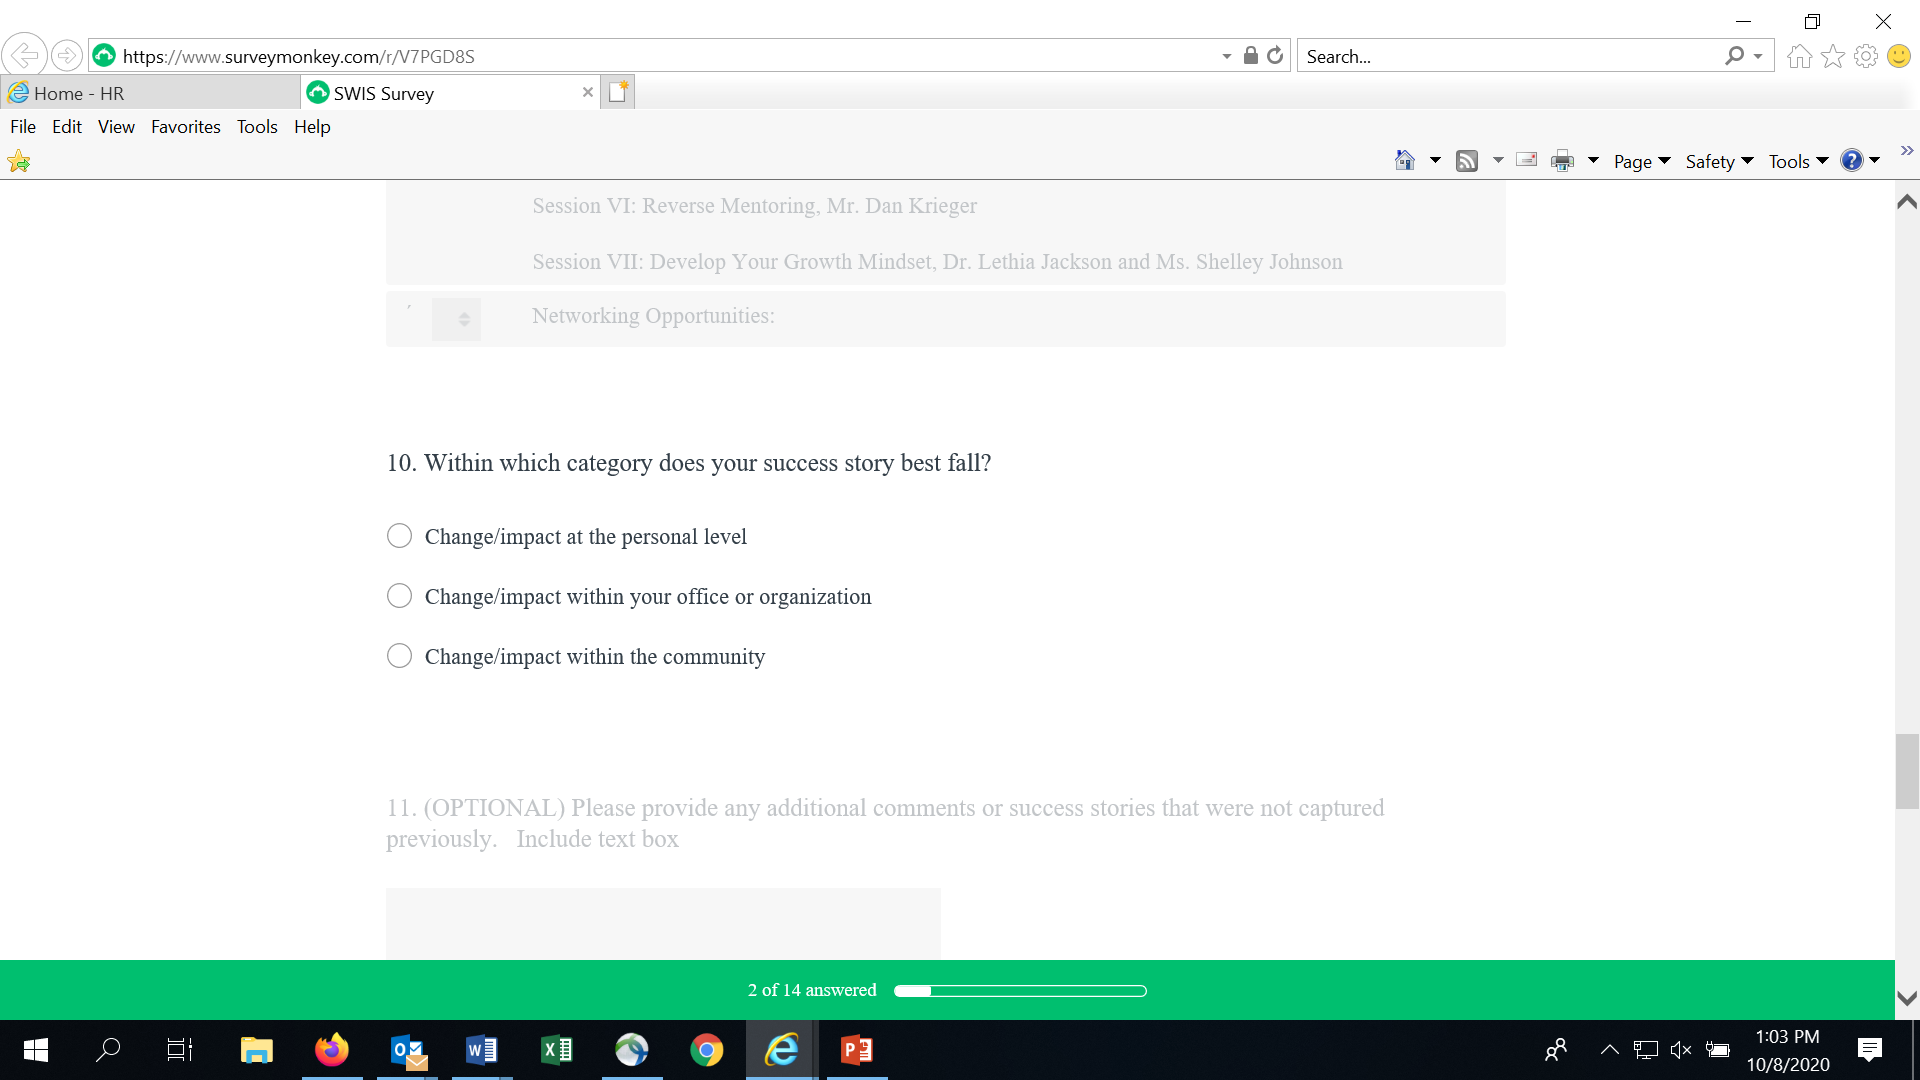Open PowerPoint from the taskbar
This screenshot has height=1080, width=1920.
coord(857,1050)
